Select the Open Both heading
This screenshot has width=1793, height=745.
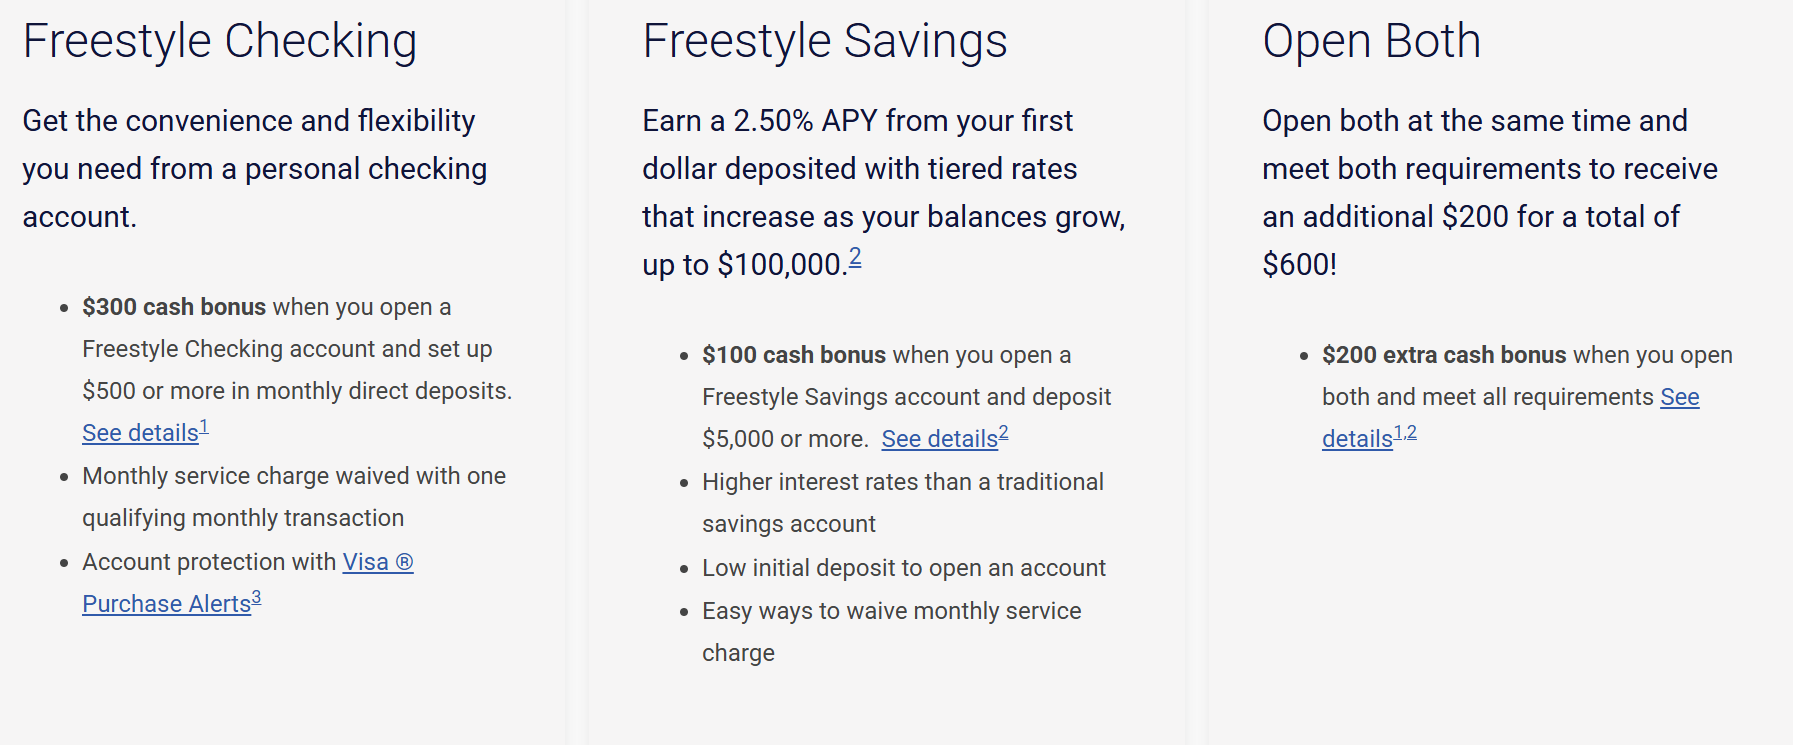pyautogui.click(x=1371, y=41)
